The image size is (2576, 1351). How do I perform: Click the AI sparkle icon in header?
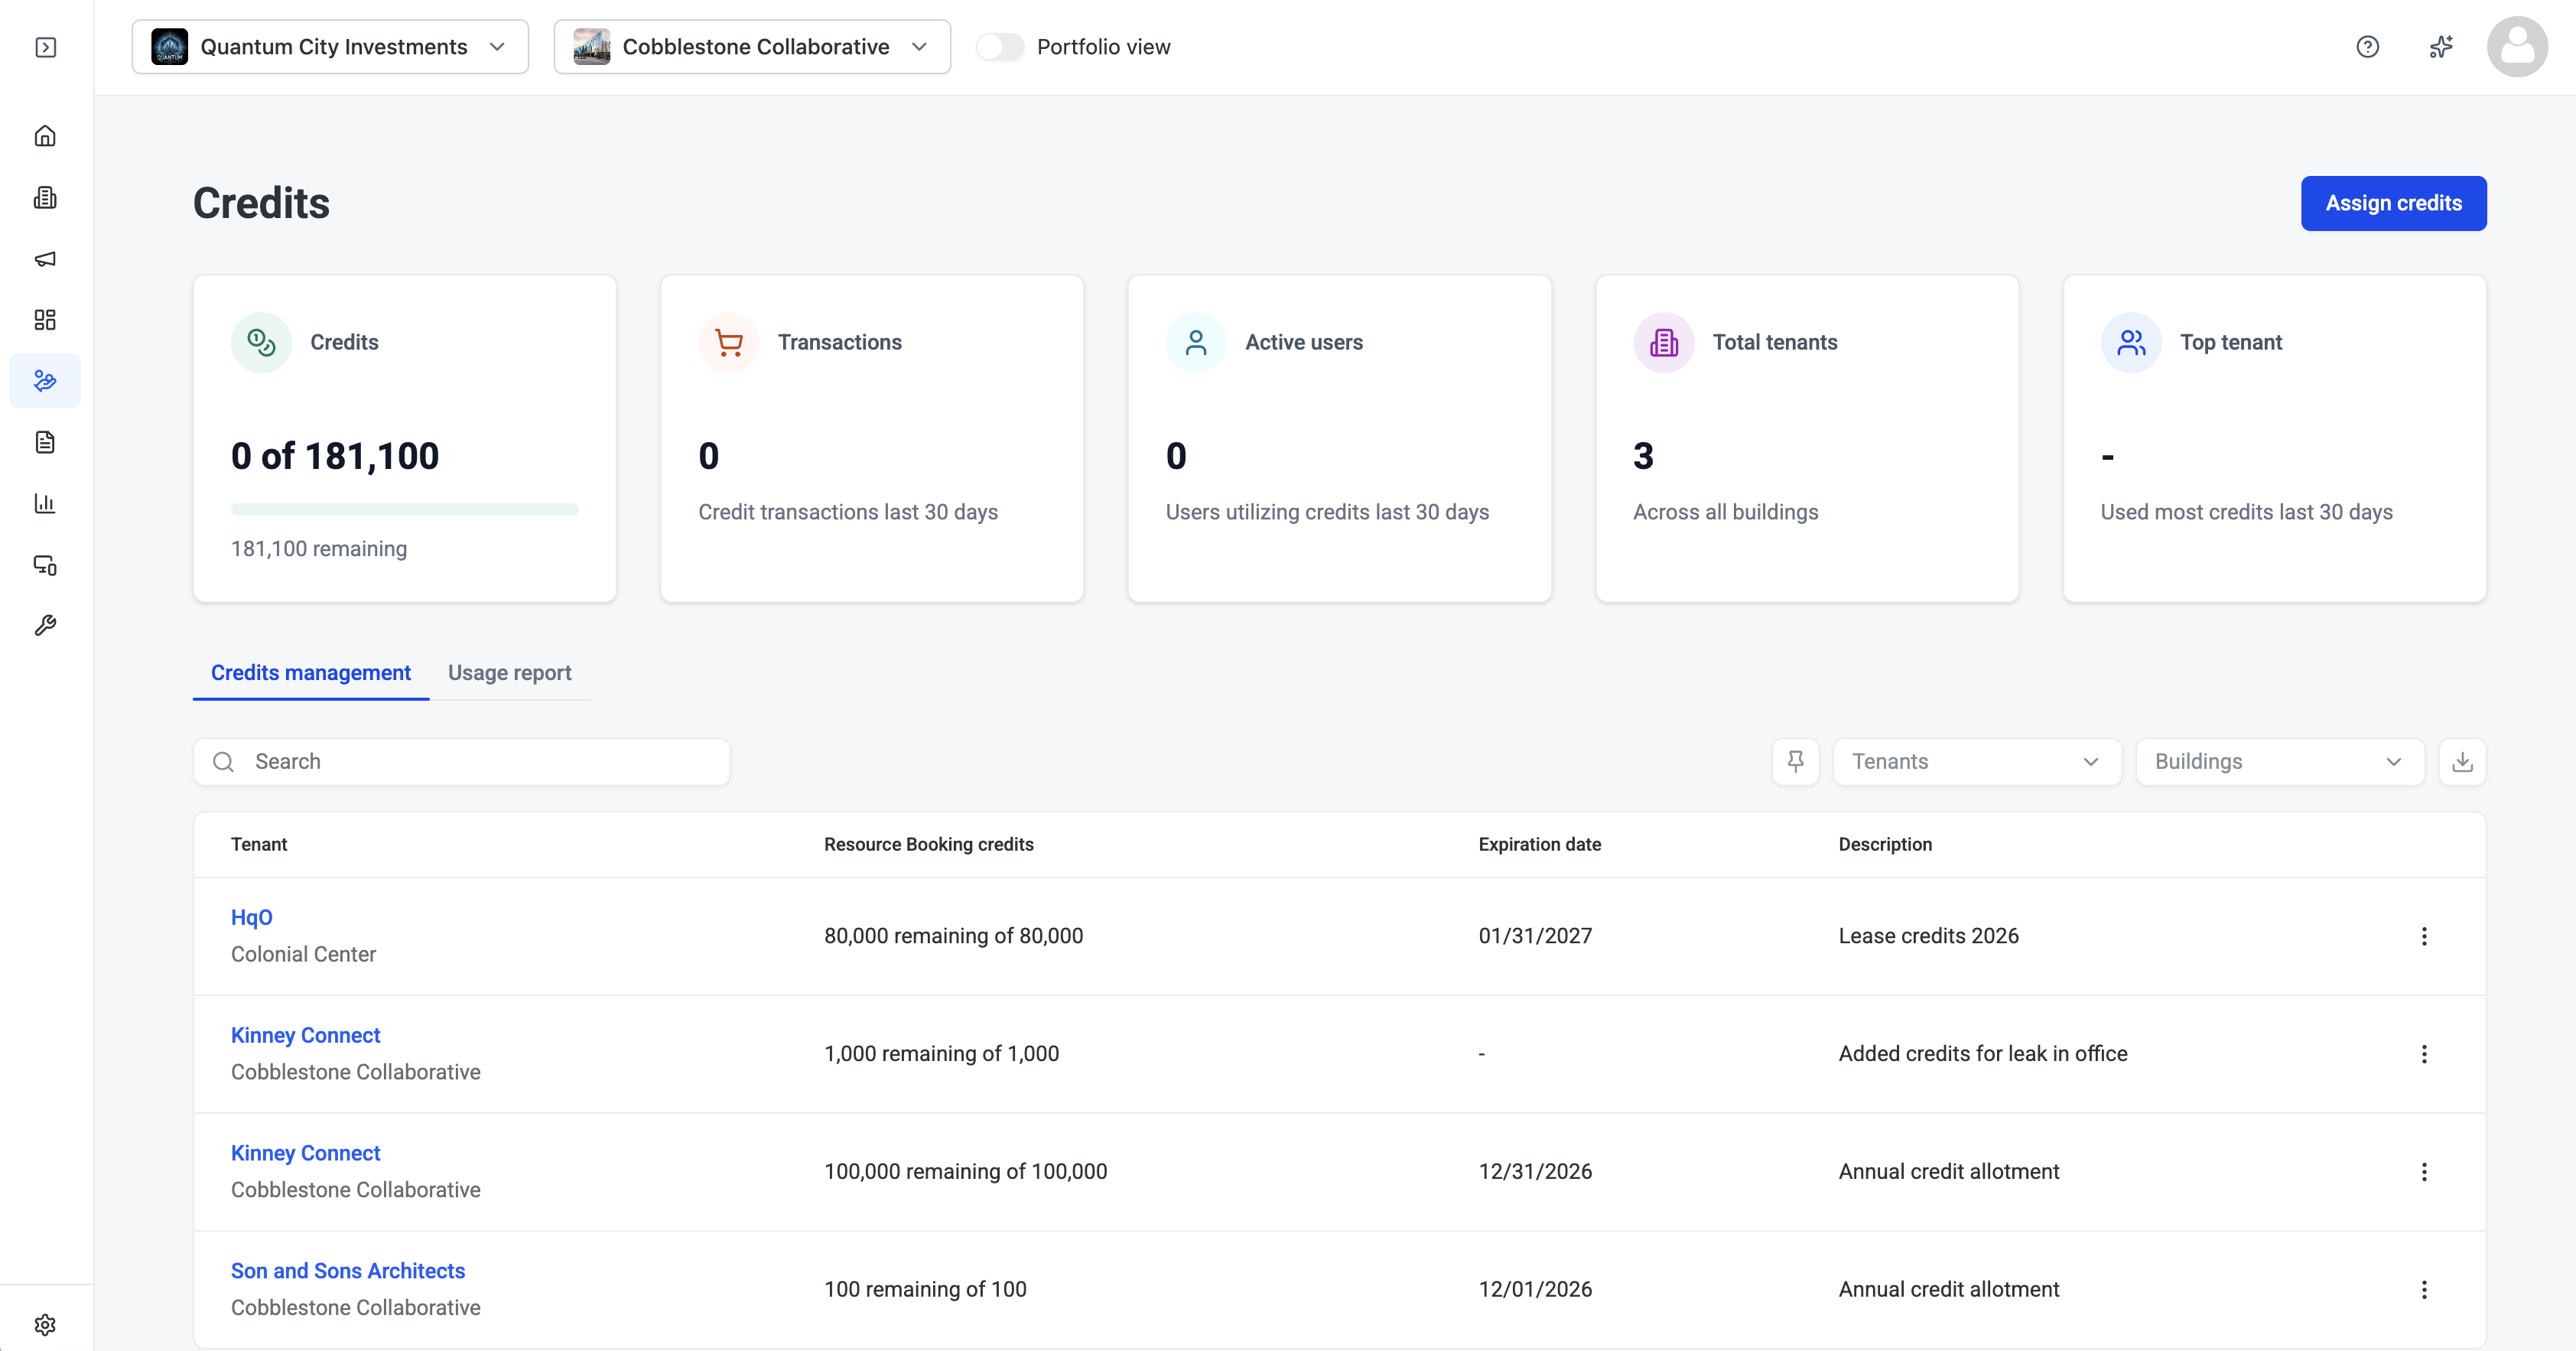pyautogui.click(x=2441, y=47)
